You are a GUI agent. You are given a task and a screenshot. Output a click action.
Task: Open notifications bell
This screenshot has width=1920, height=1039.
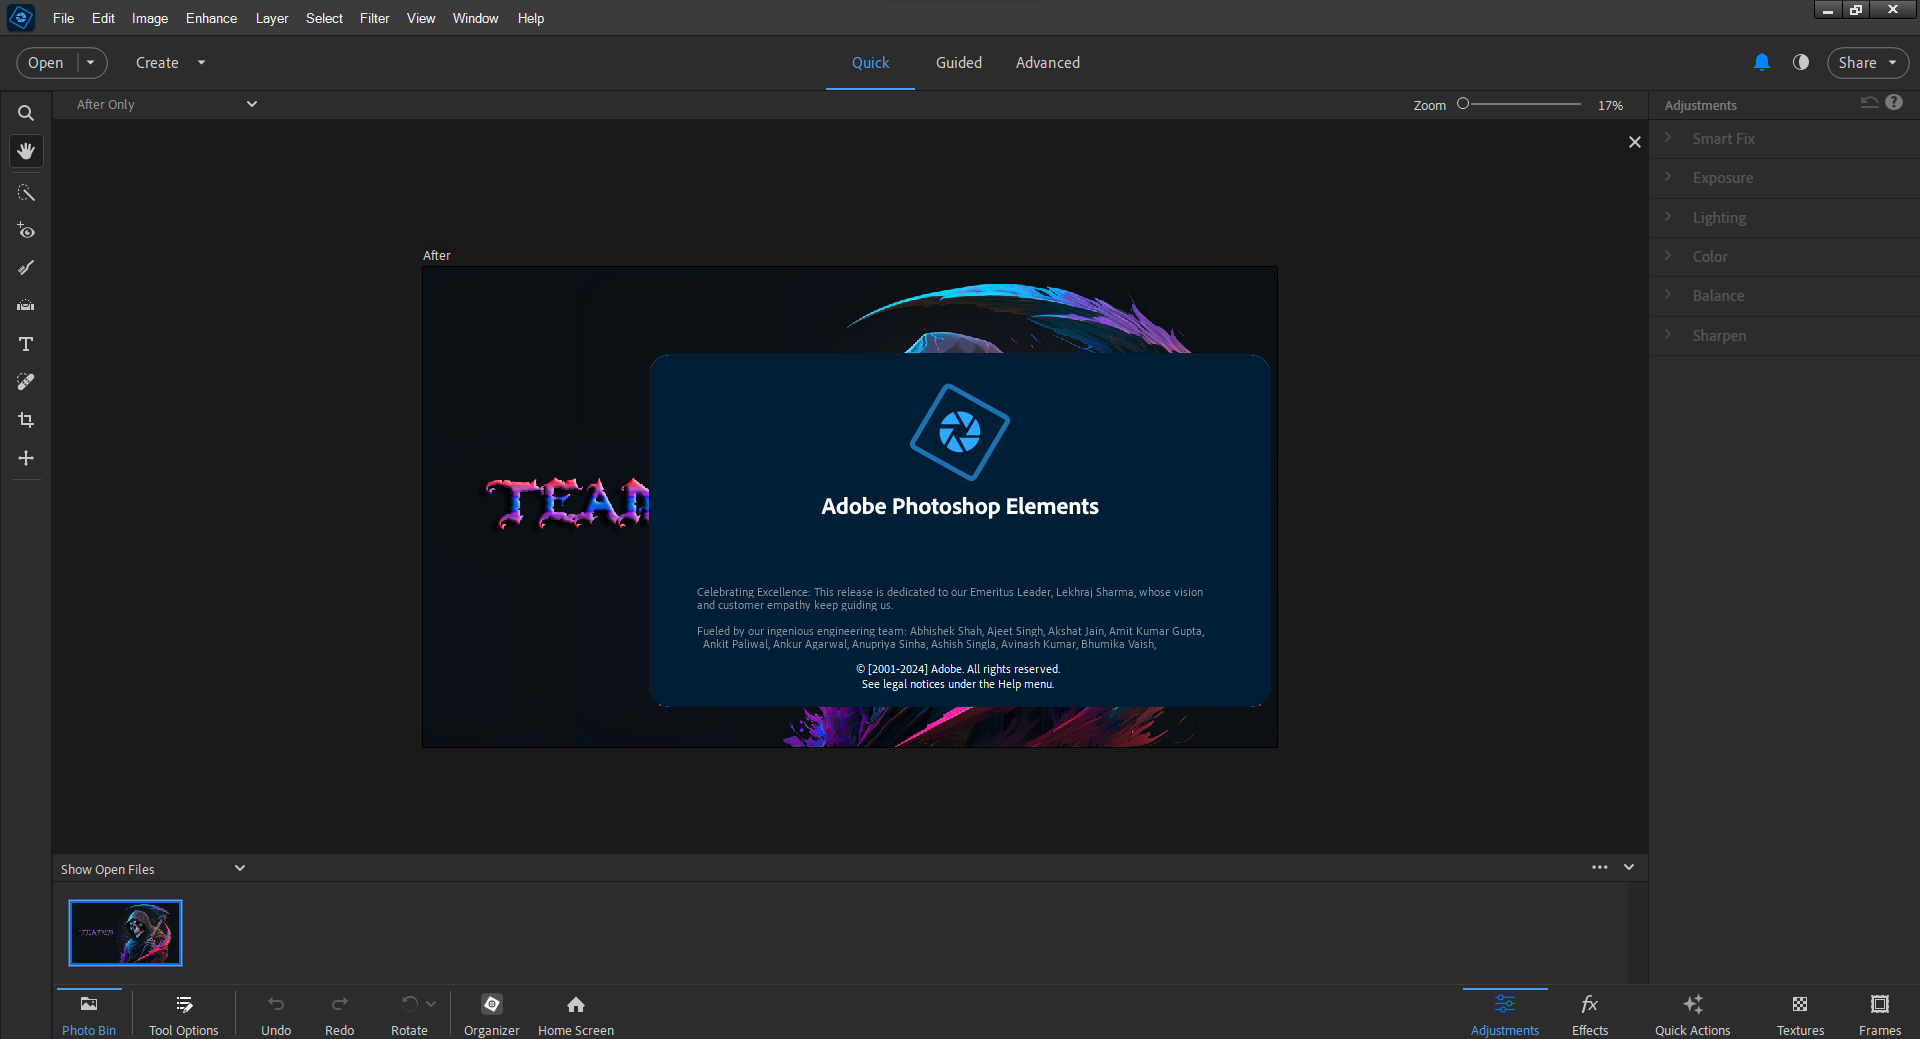[1762, 62]
